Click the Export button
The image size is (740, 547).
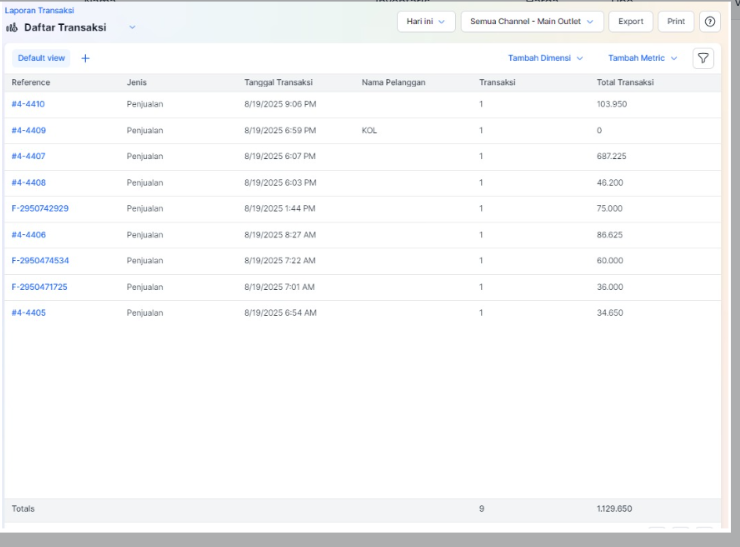click(x=631, y=22)
